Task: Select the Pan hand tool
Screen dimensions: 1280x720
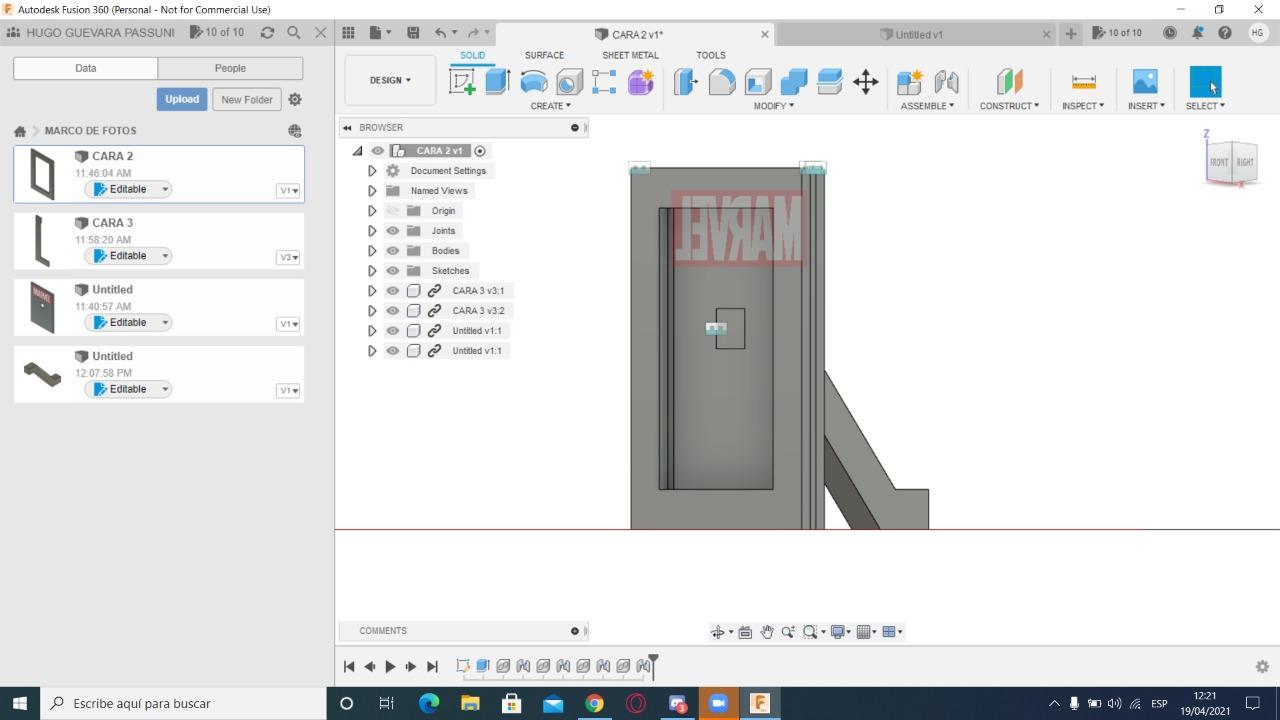Action: [x=767, y=632]
